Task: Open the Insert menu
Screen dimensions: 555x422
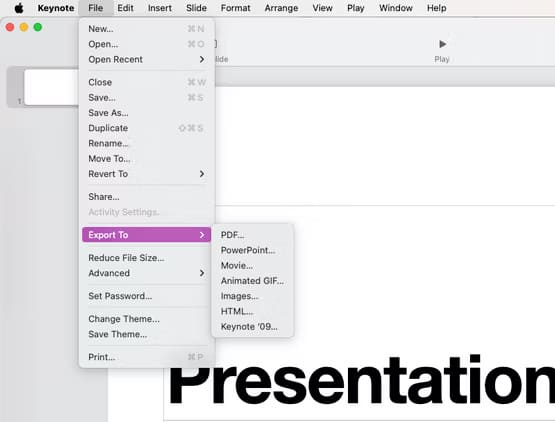Action: tap(160, 8)
